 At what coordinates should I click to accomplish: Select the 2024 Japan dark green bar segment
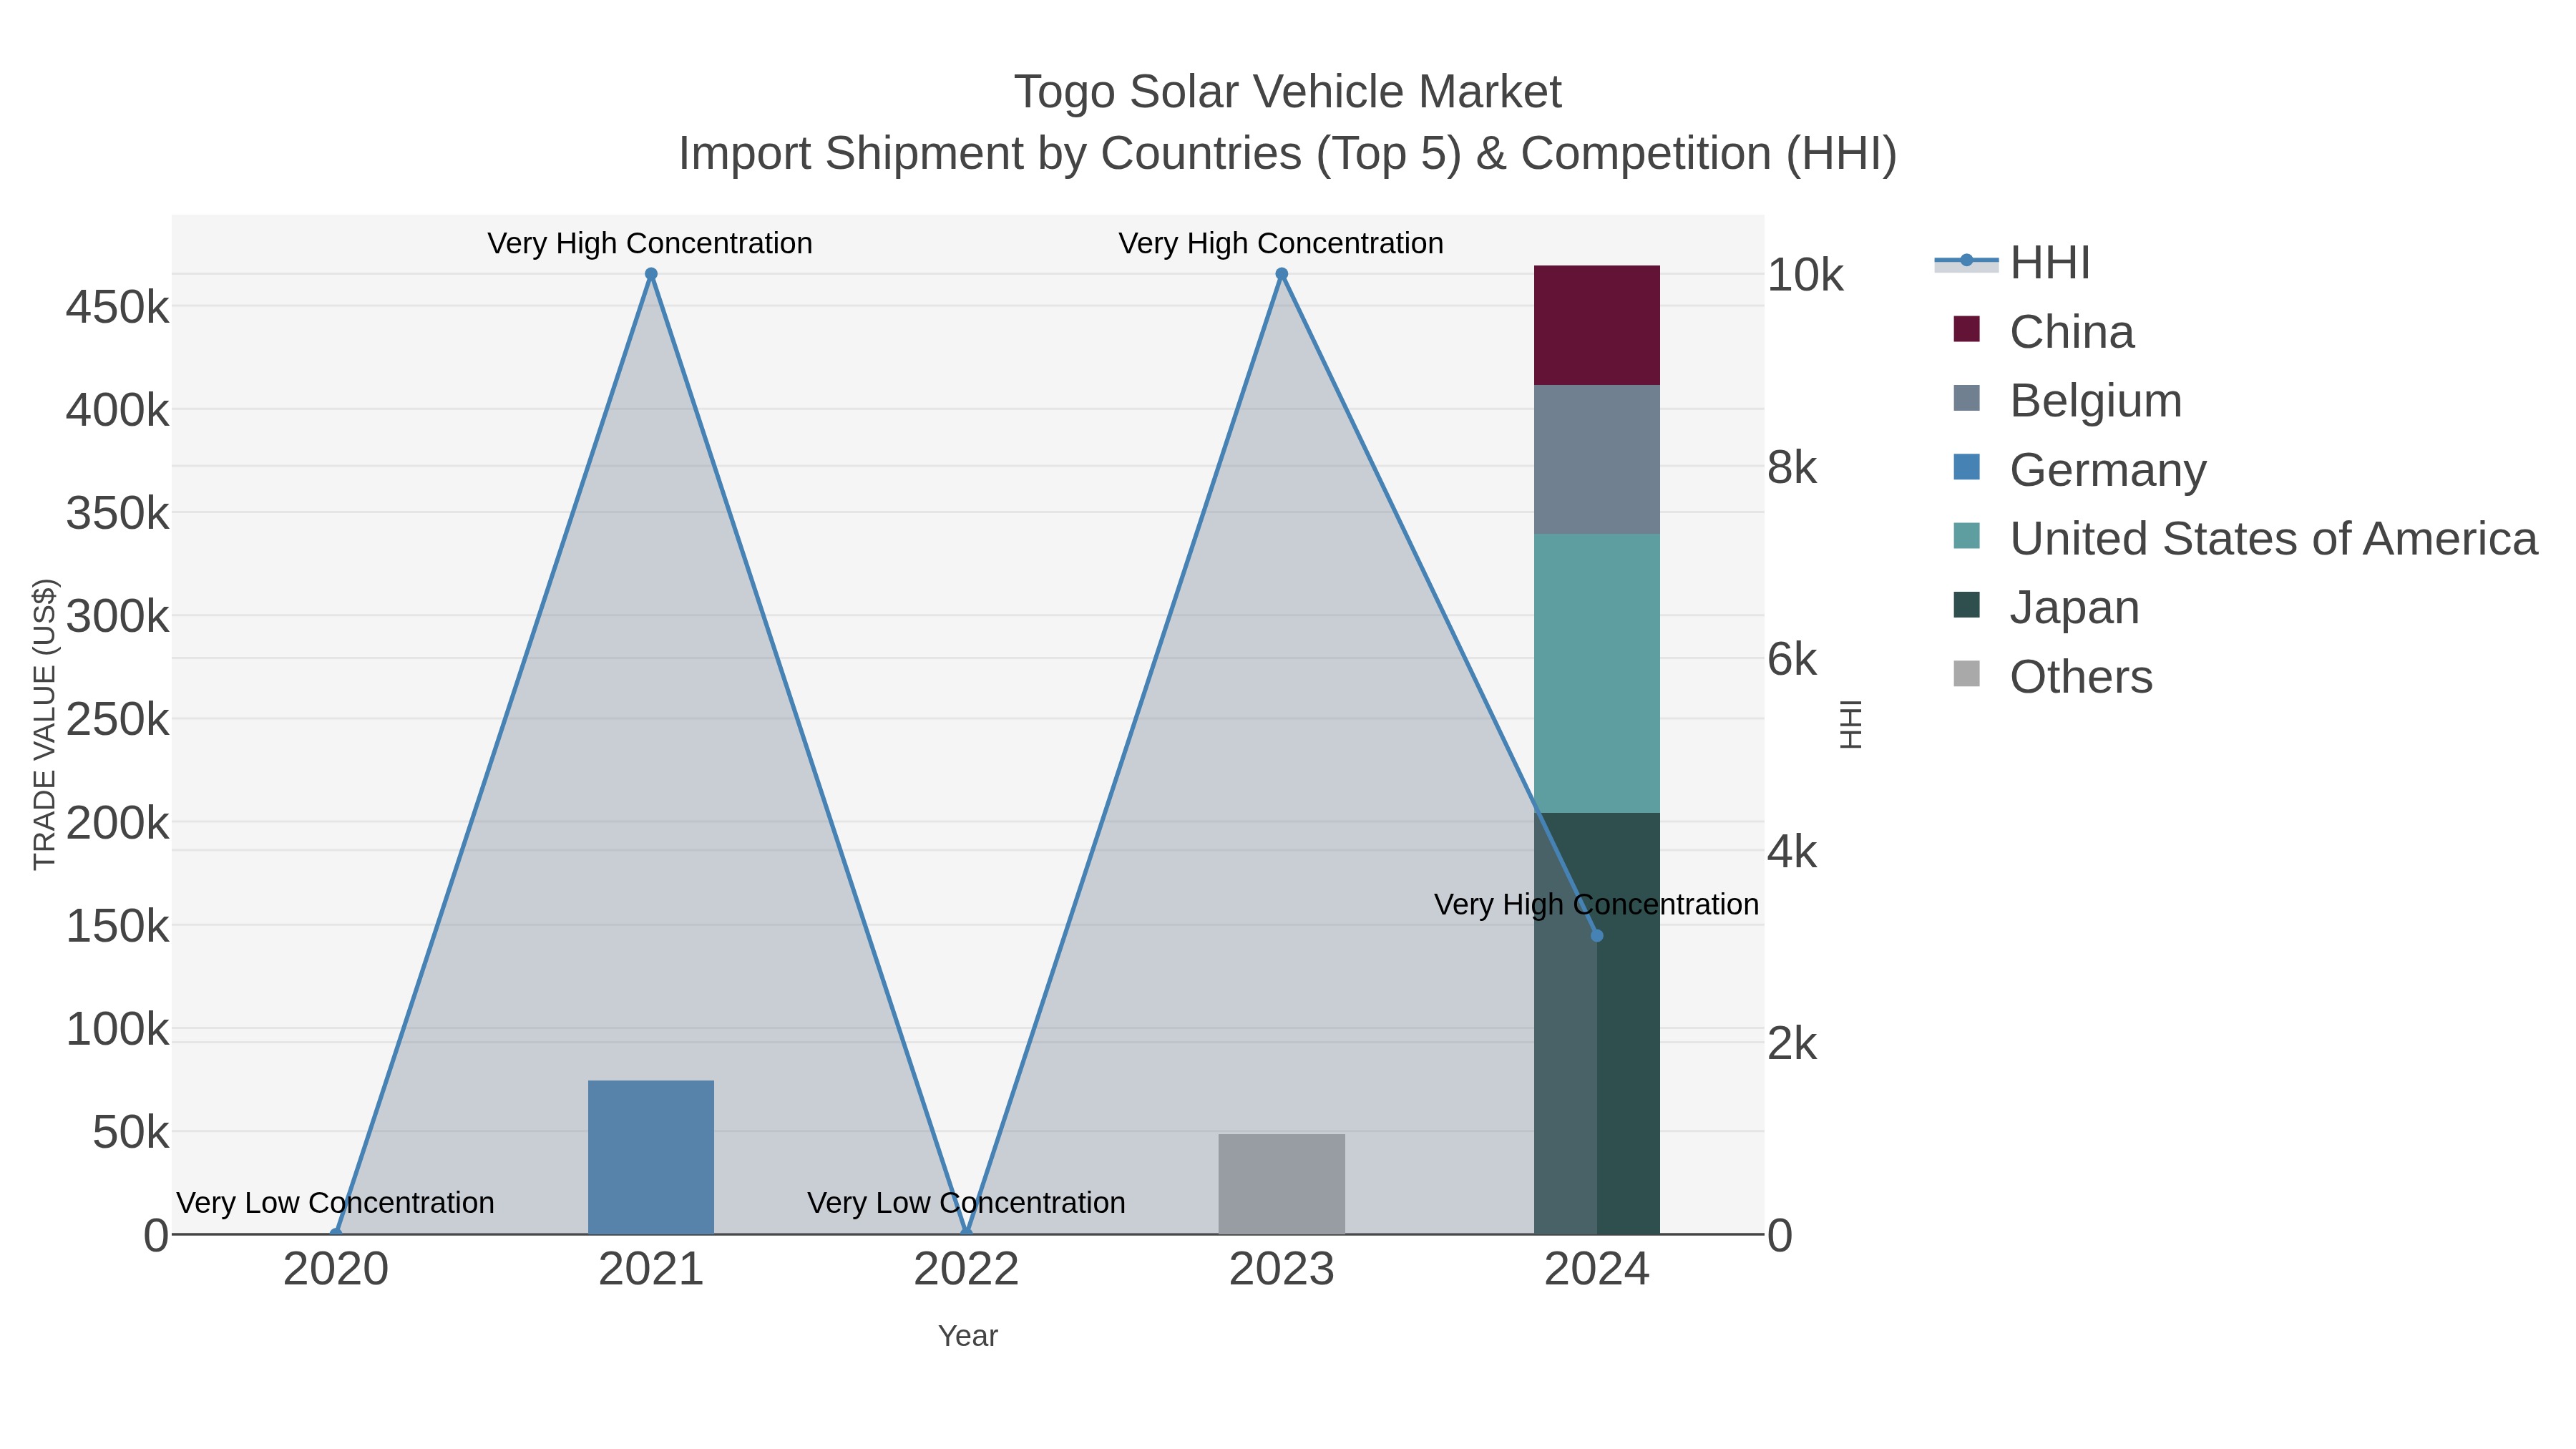coord(1597,1023)
